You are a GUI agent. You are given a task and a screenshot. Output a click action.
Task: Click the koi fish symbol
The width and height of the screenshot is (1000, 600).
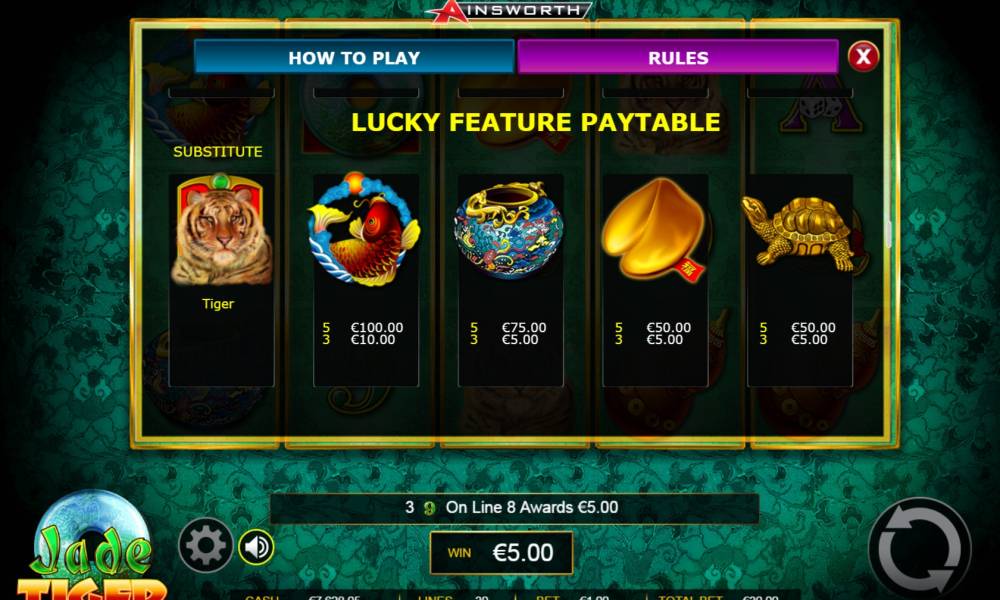(x=364, y=228)
